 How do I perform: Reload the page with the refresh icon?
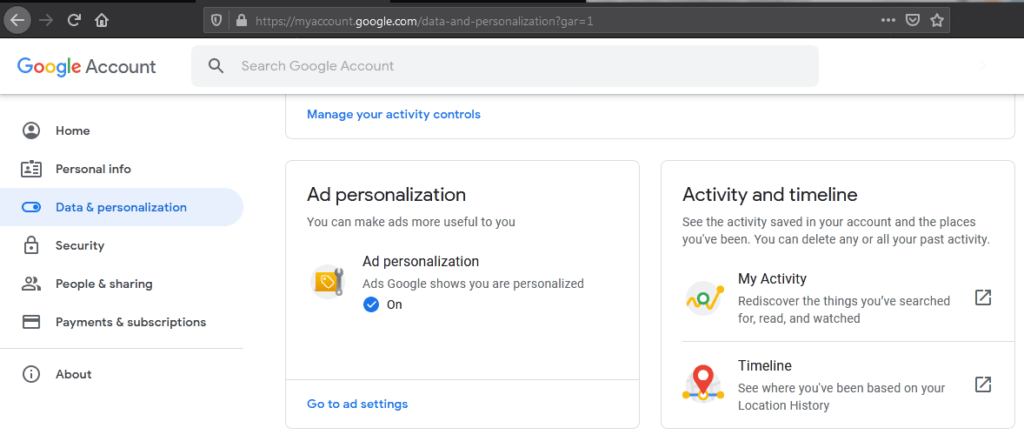click(x=74, y=20)
